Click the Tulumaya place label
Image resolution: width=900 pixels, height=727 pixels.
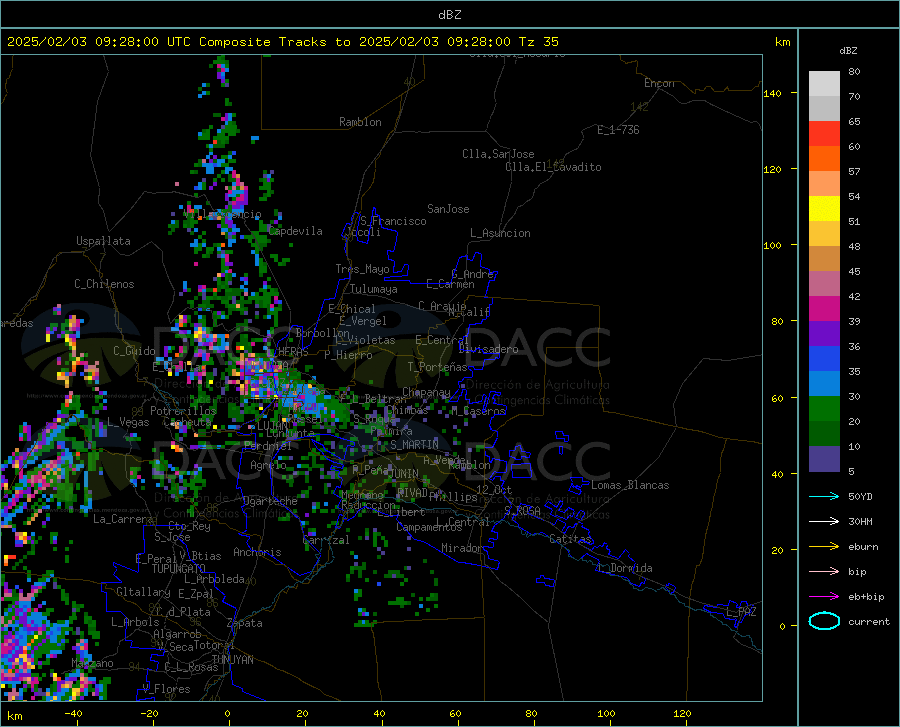(x=374, y=289)
